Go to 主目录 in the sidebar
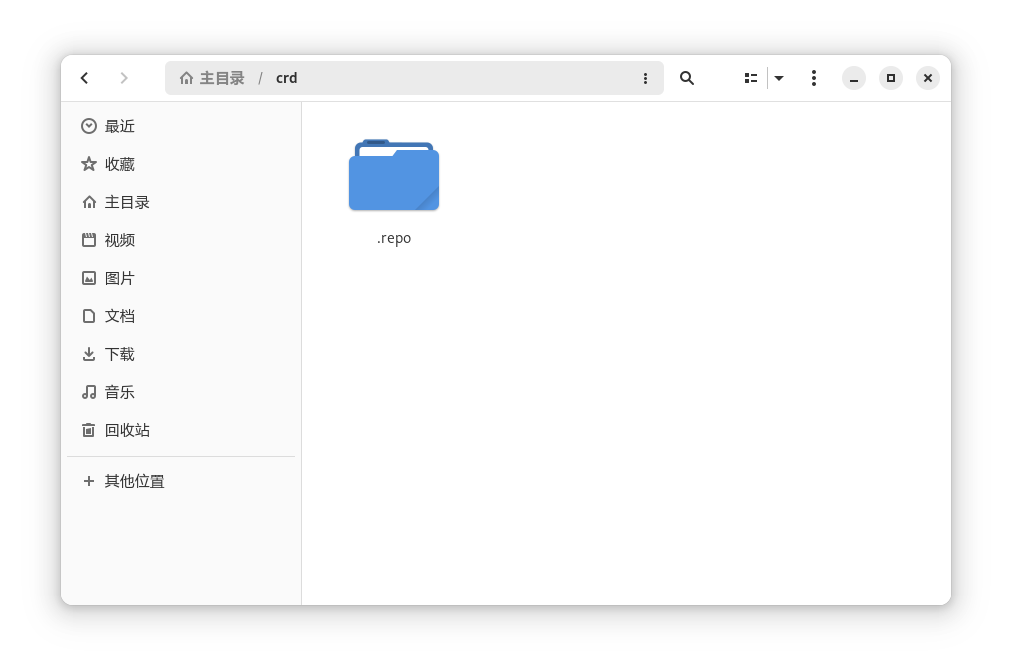This screenshot has width=1012, height=672. [181, 202]
